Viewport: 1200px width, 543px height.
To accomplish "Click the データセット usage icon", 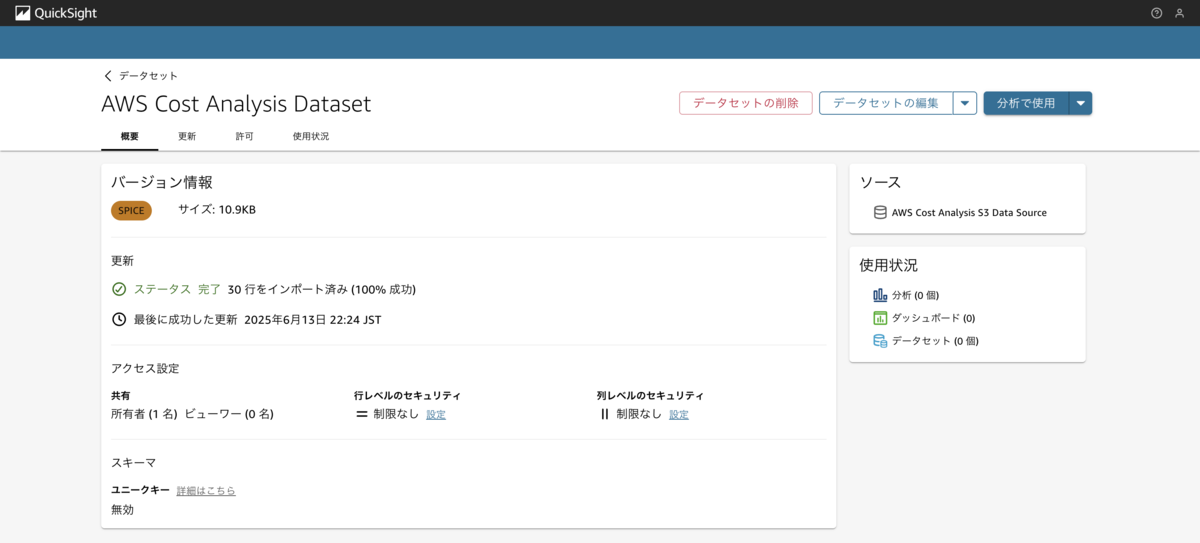I will point(880,341).
